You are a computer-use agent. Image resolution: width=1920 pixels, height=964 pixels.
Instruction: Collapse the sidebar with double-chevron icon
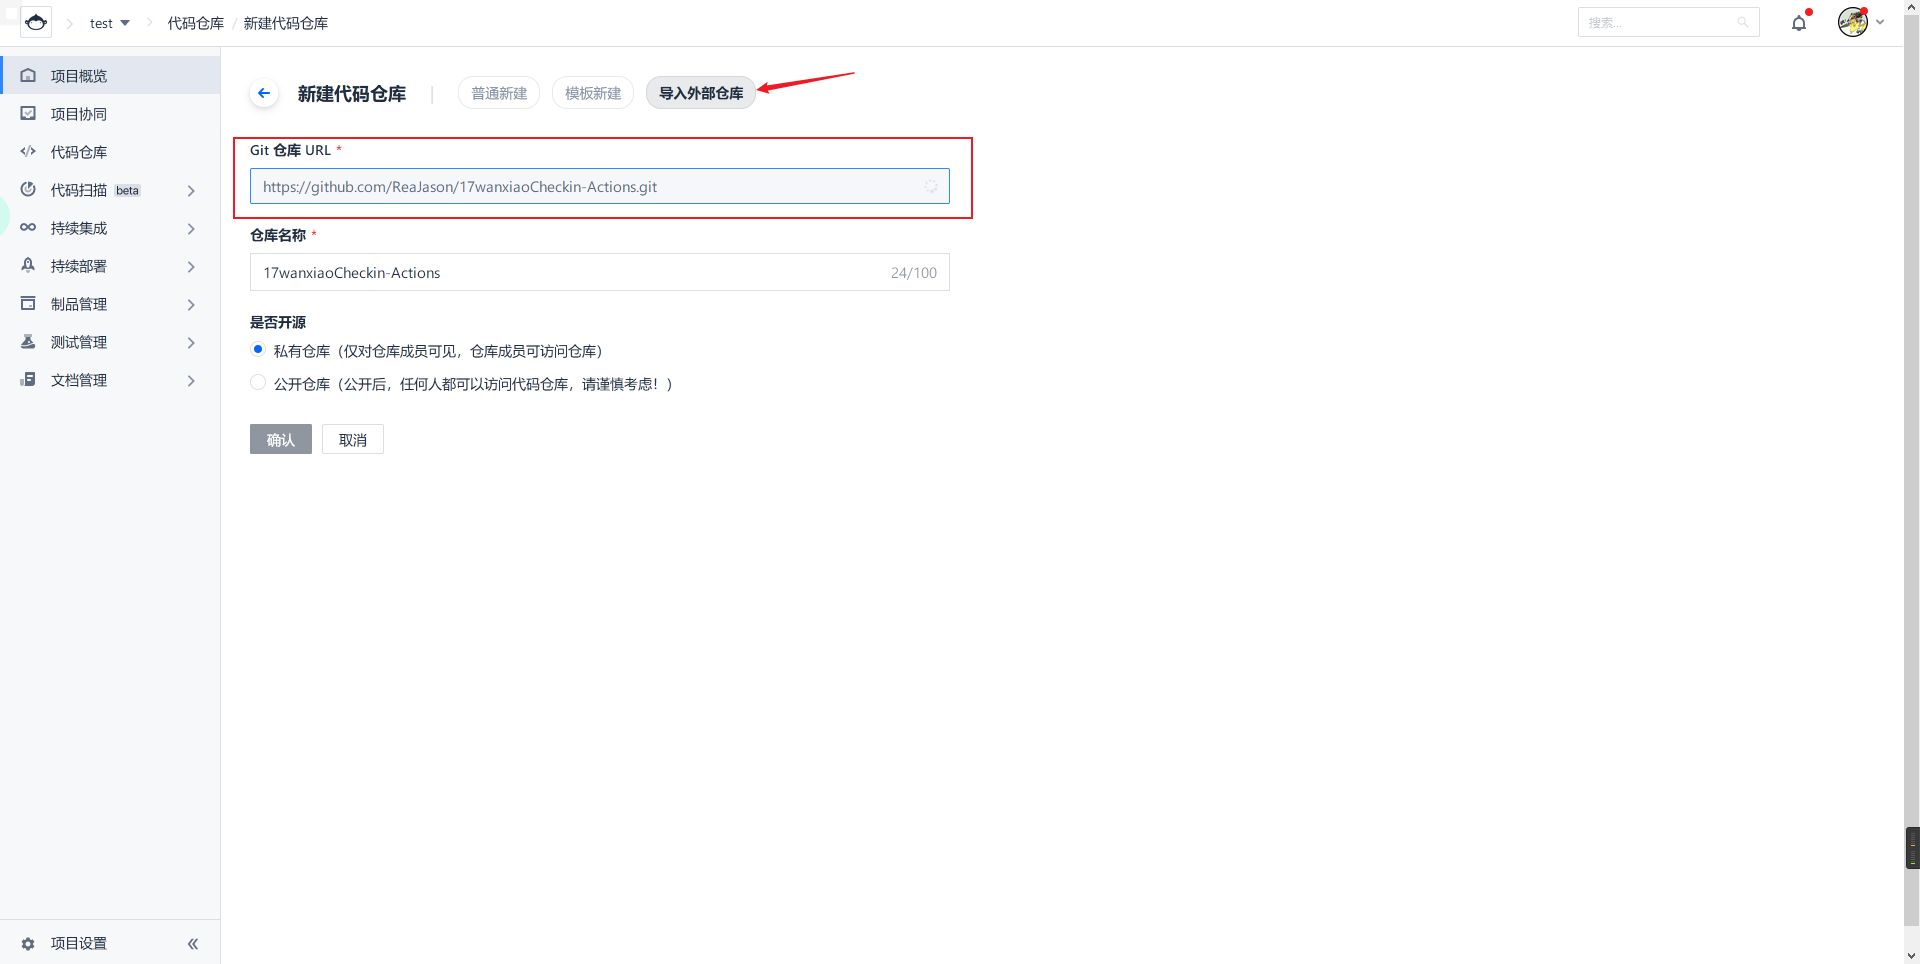[x=193, y=943]
